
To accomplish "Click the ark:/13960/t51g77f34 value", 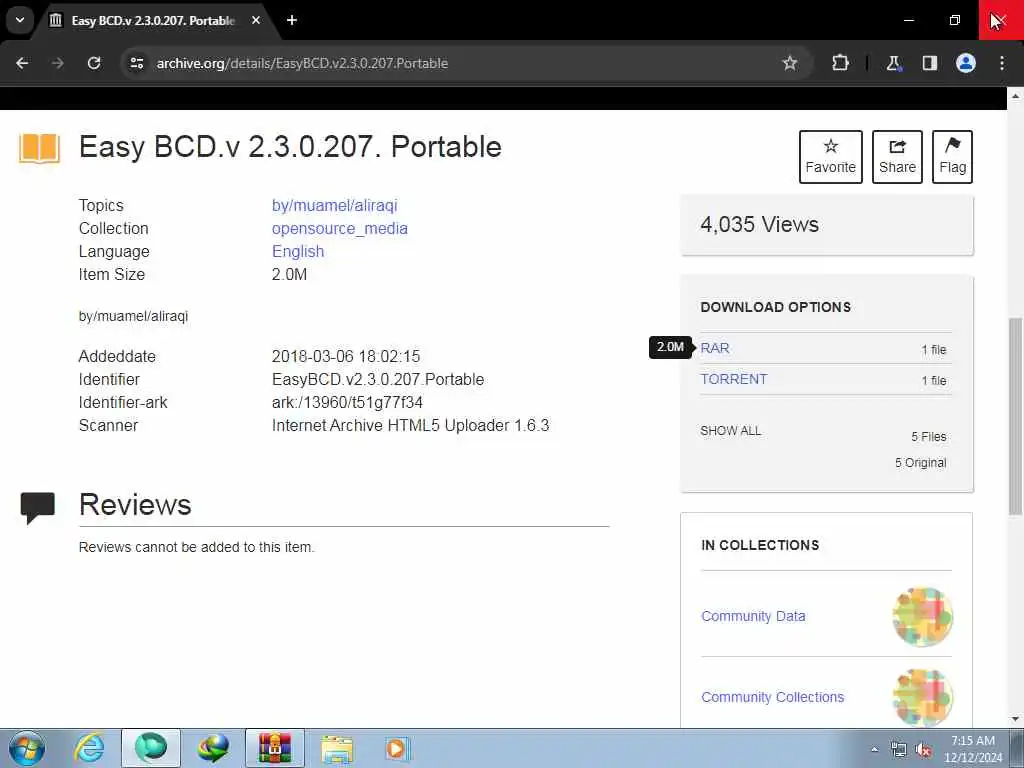I will (x=347, y=402).
